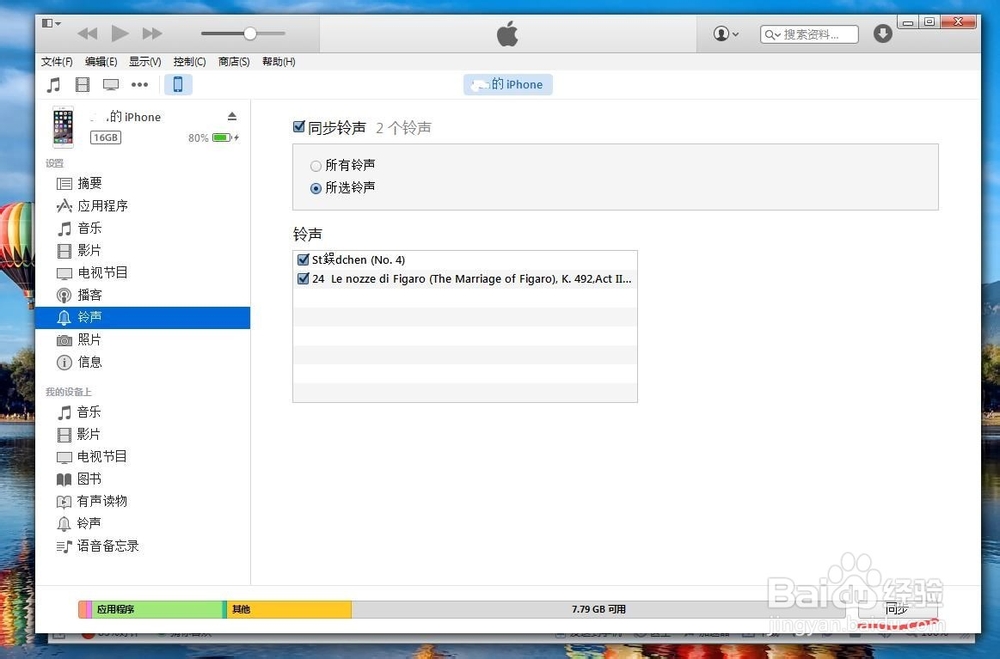Click the 同步 button at bottom right
1000x659 pixels.
click(x=897, y=609)
